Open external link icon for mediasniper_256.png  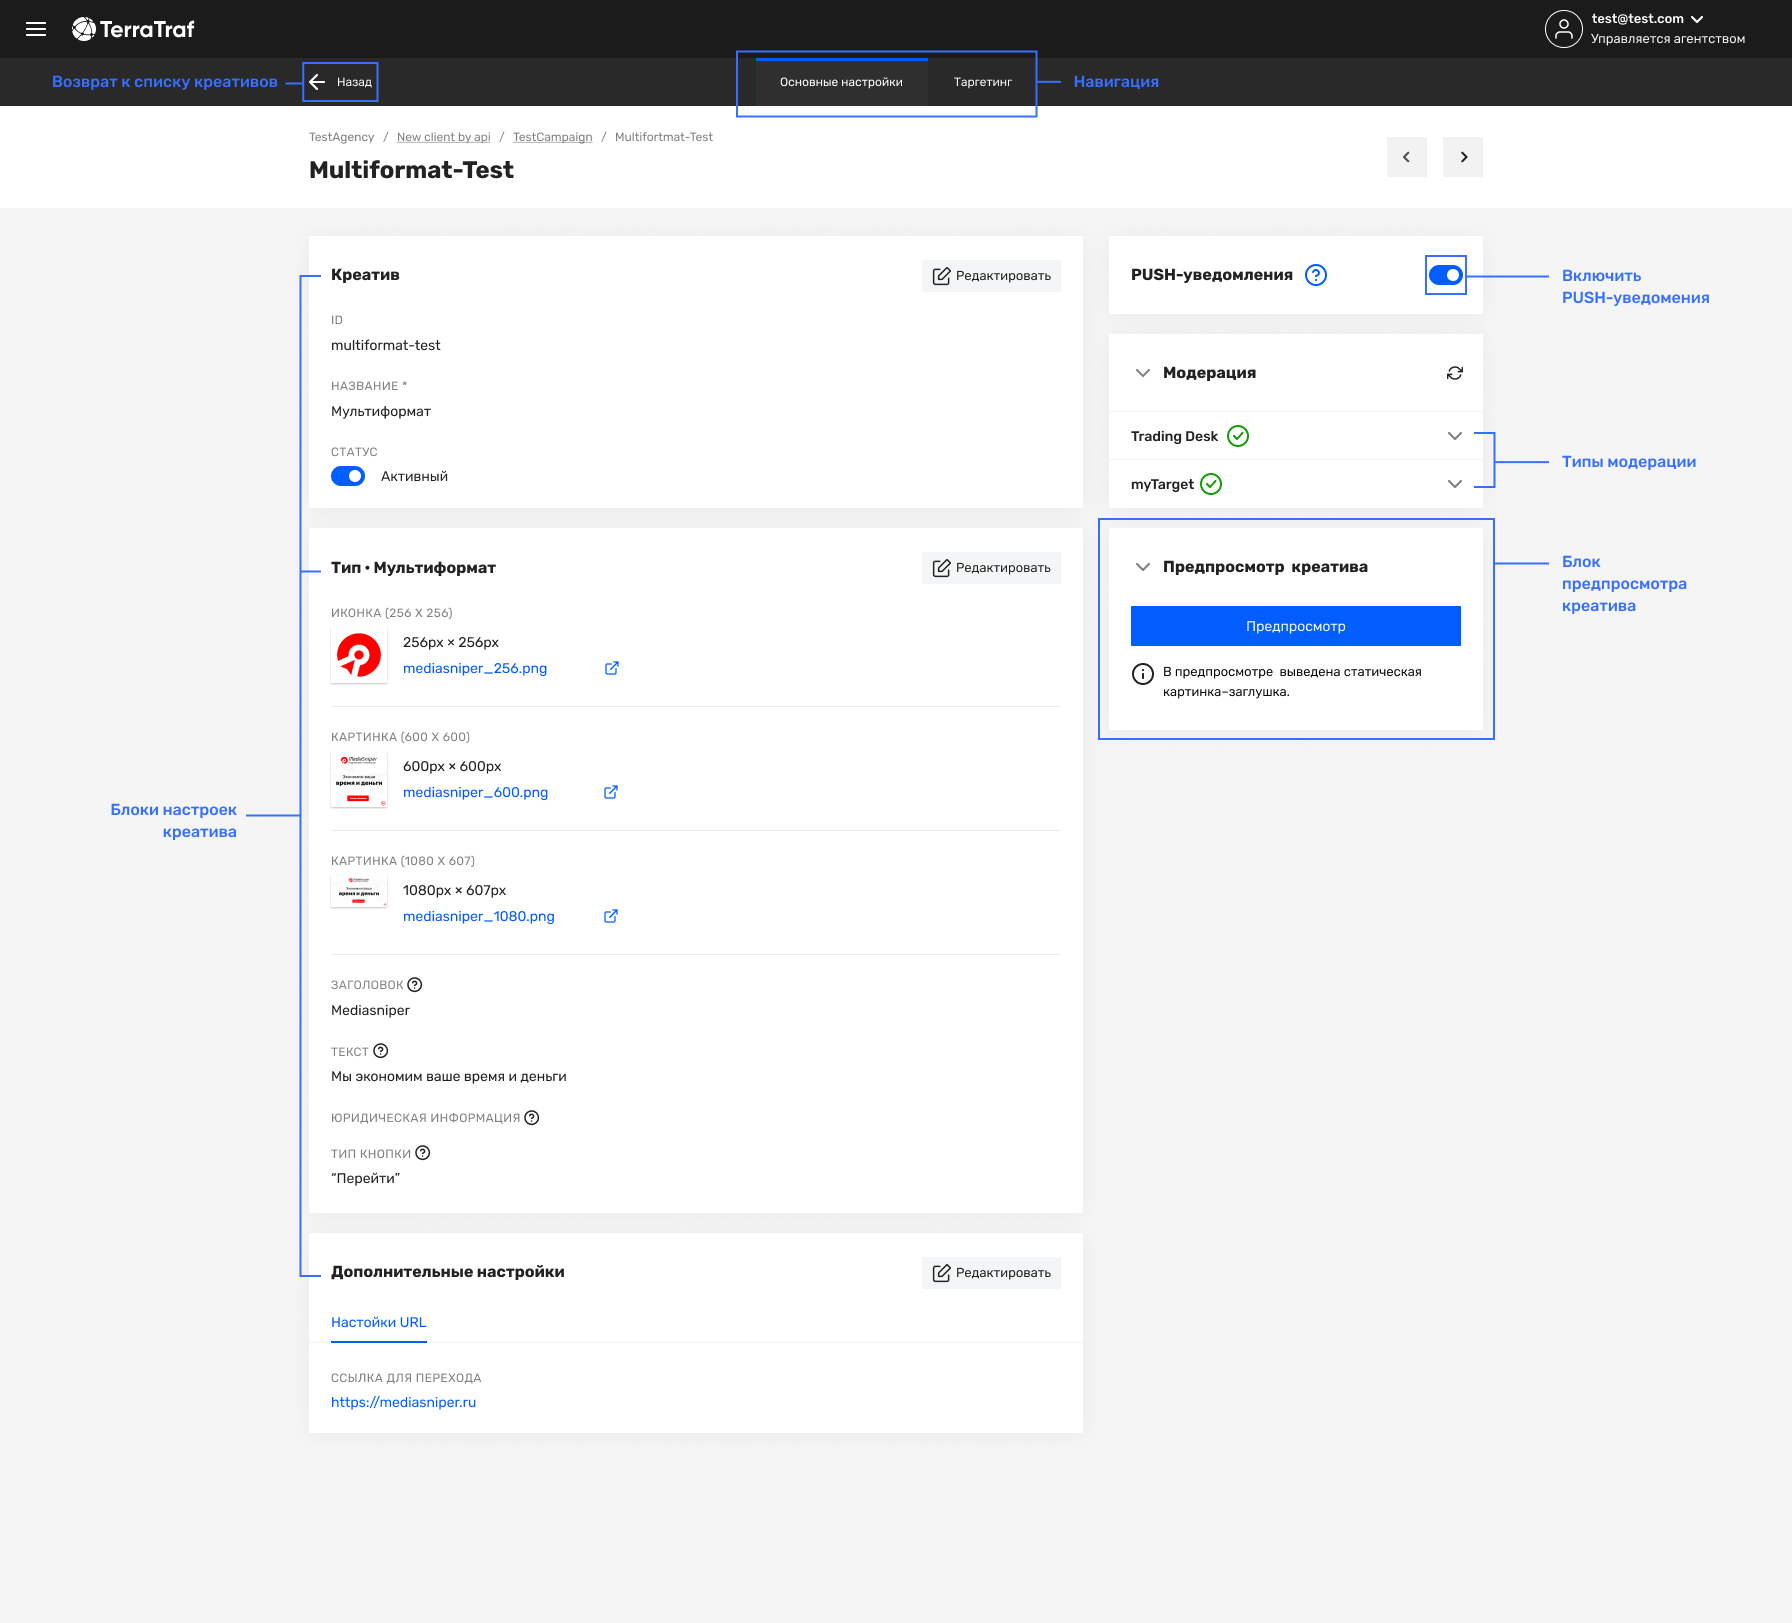coord(612,668)
